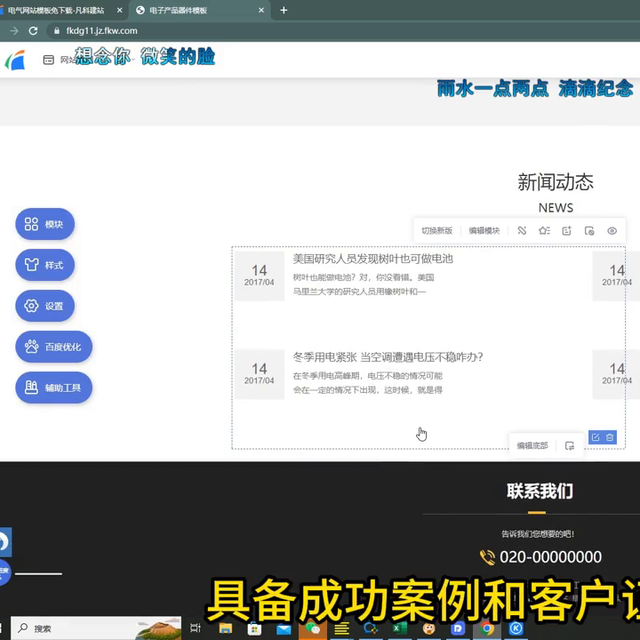This screenshot has height=640, width=640.
Task: Open Chrome from taskbar
Action: point(487,629)
